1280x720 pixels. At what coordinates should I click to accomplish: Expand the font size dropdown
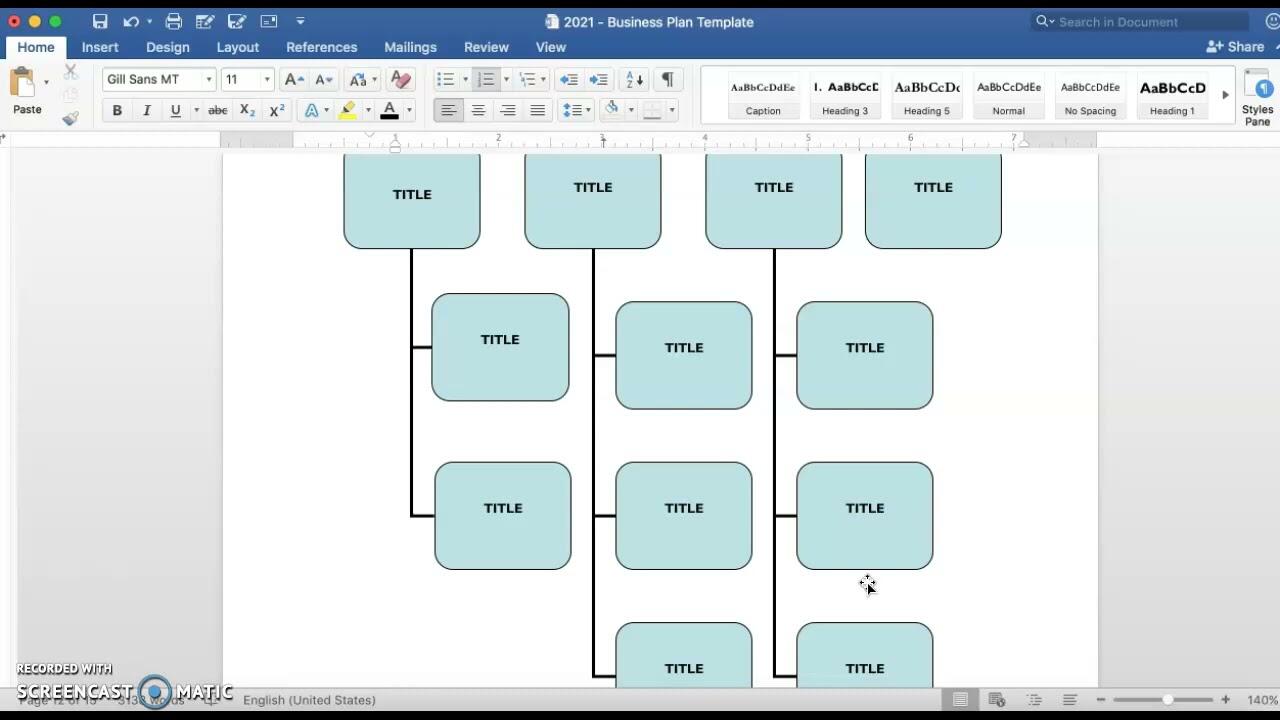pyautogui.click(x=266, y=80)
